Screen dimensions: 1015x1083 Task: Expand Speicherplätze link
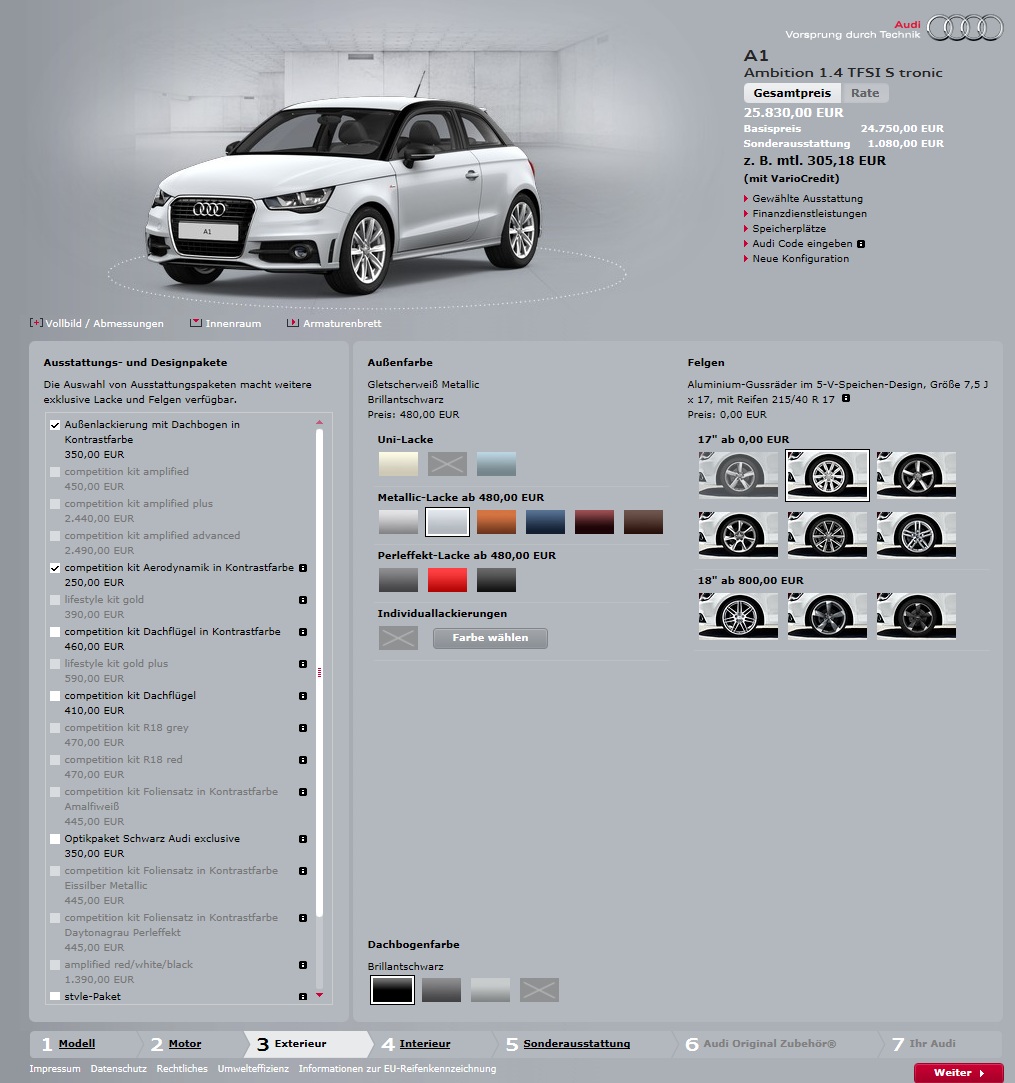point(789,229)
